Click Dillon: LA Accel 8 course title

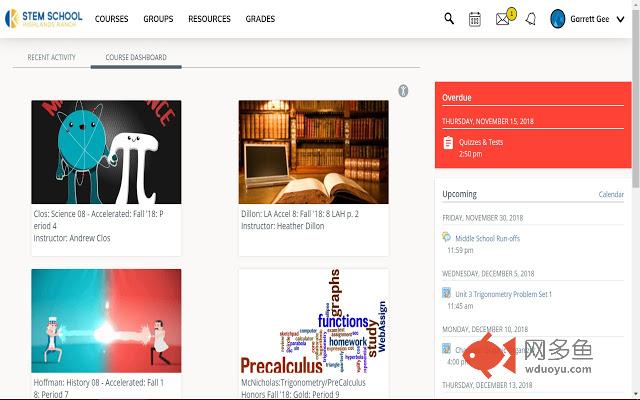[300, 214]
